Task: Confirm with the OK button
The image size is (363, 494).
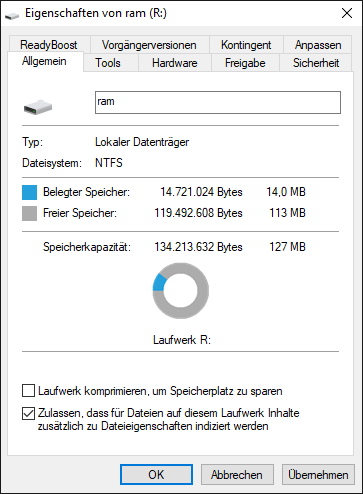Action: point(156,474)
